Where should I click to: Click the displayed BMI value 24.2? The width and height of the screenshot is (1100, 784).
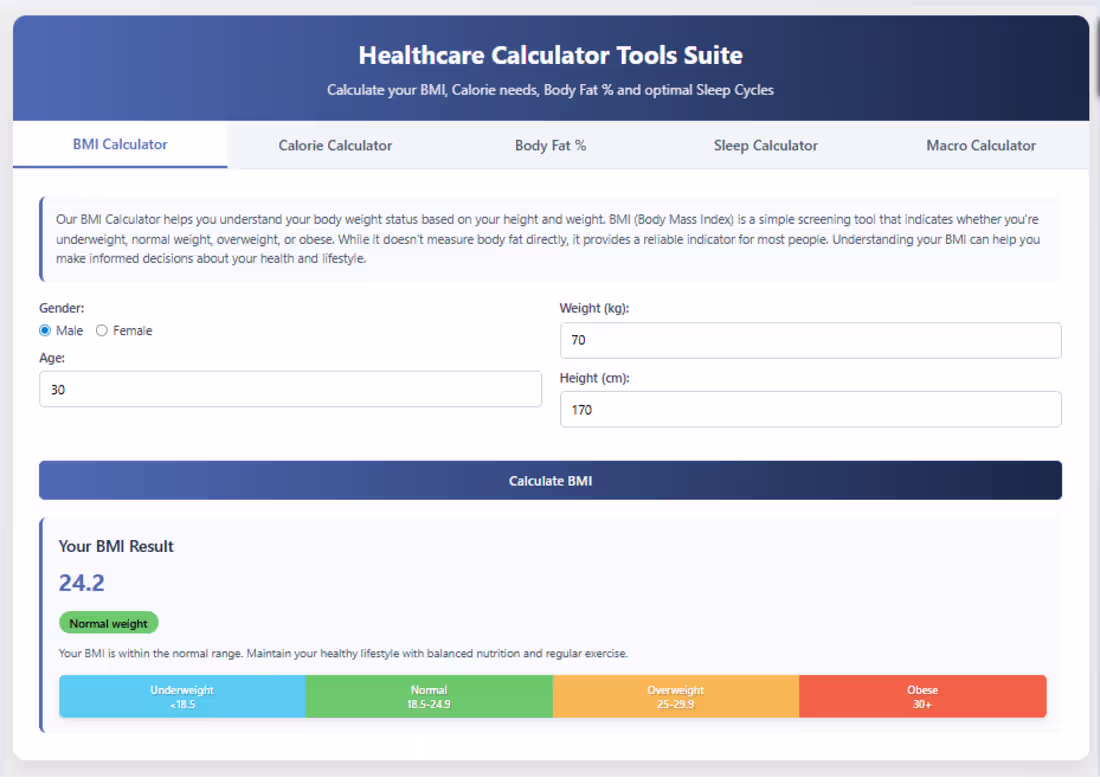point(81,582)
